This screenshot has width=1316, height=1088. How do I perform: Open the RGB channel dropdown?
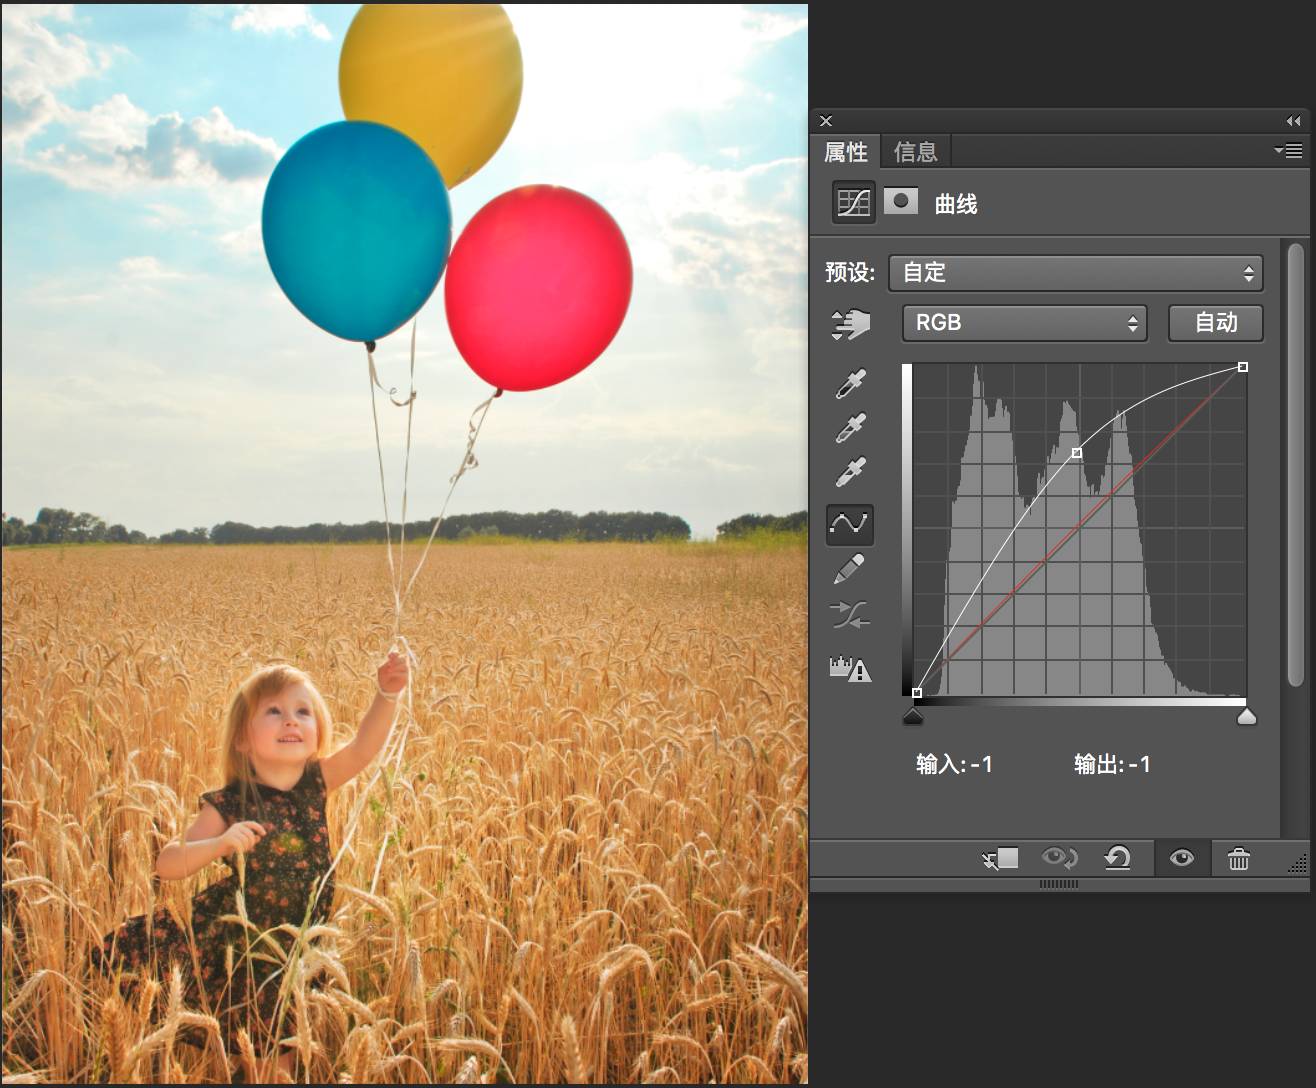coord(1024,323)
